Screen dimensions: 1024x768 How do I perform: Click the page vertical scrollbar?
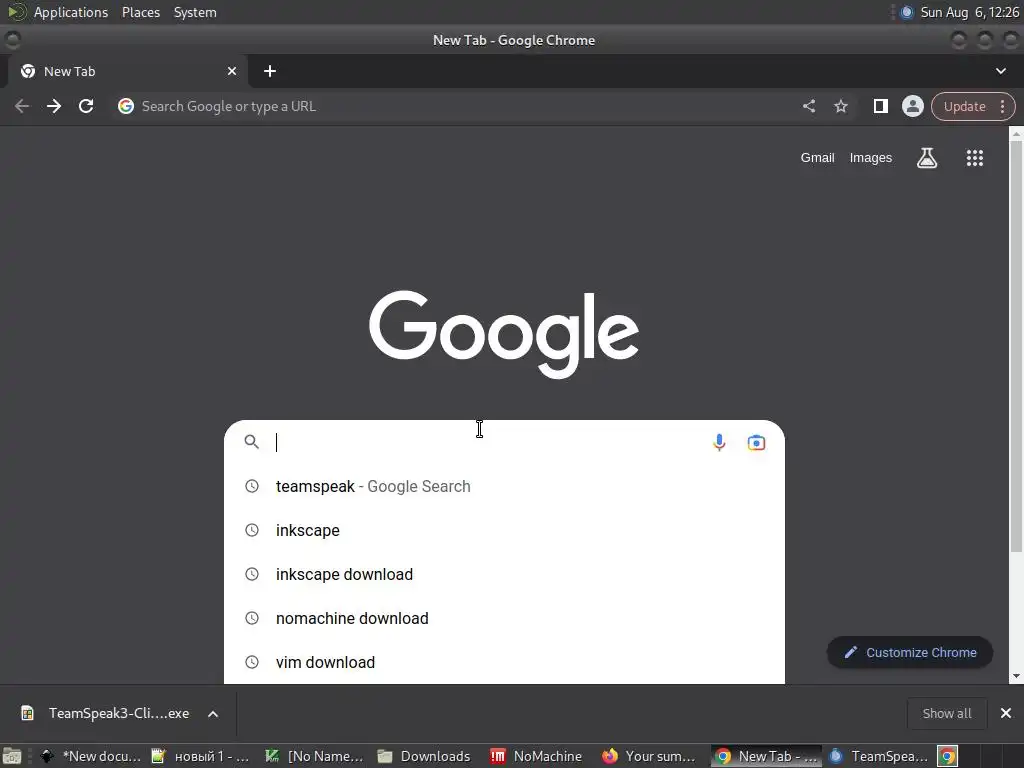click(1016, 346)
